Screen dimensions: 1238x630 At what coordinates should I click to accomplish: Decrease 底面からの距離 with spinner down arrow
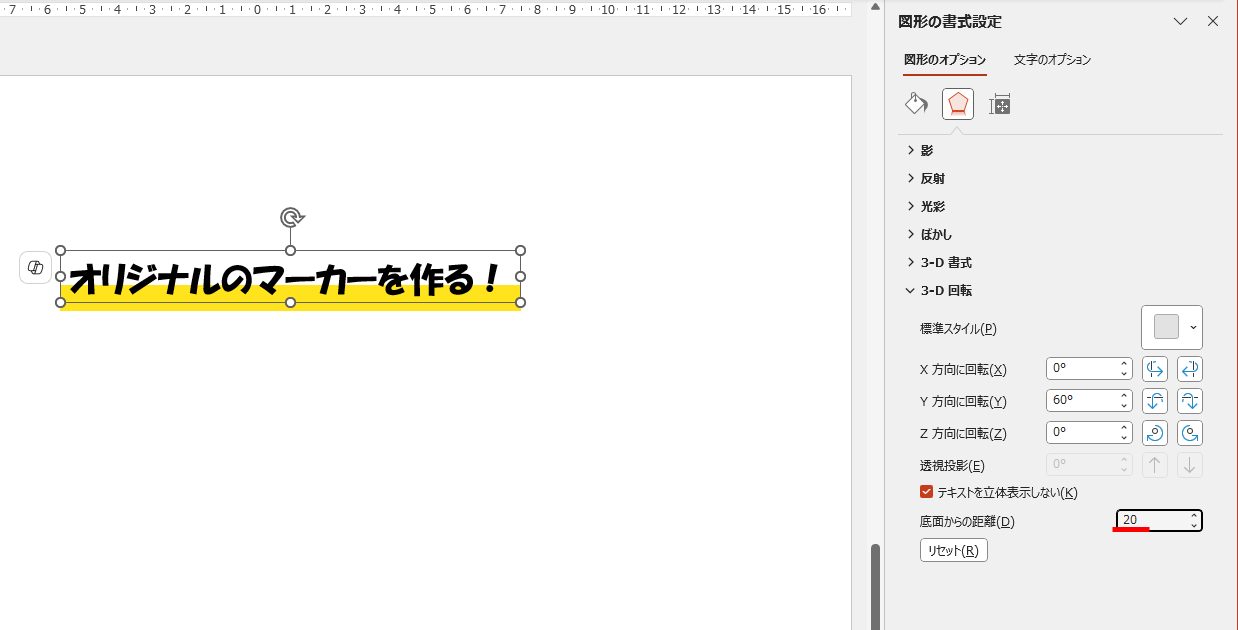[1195, 526]
